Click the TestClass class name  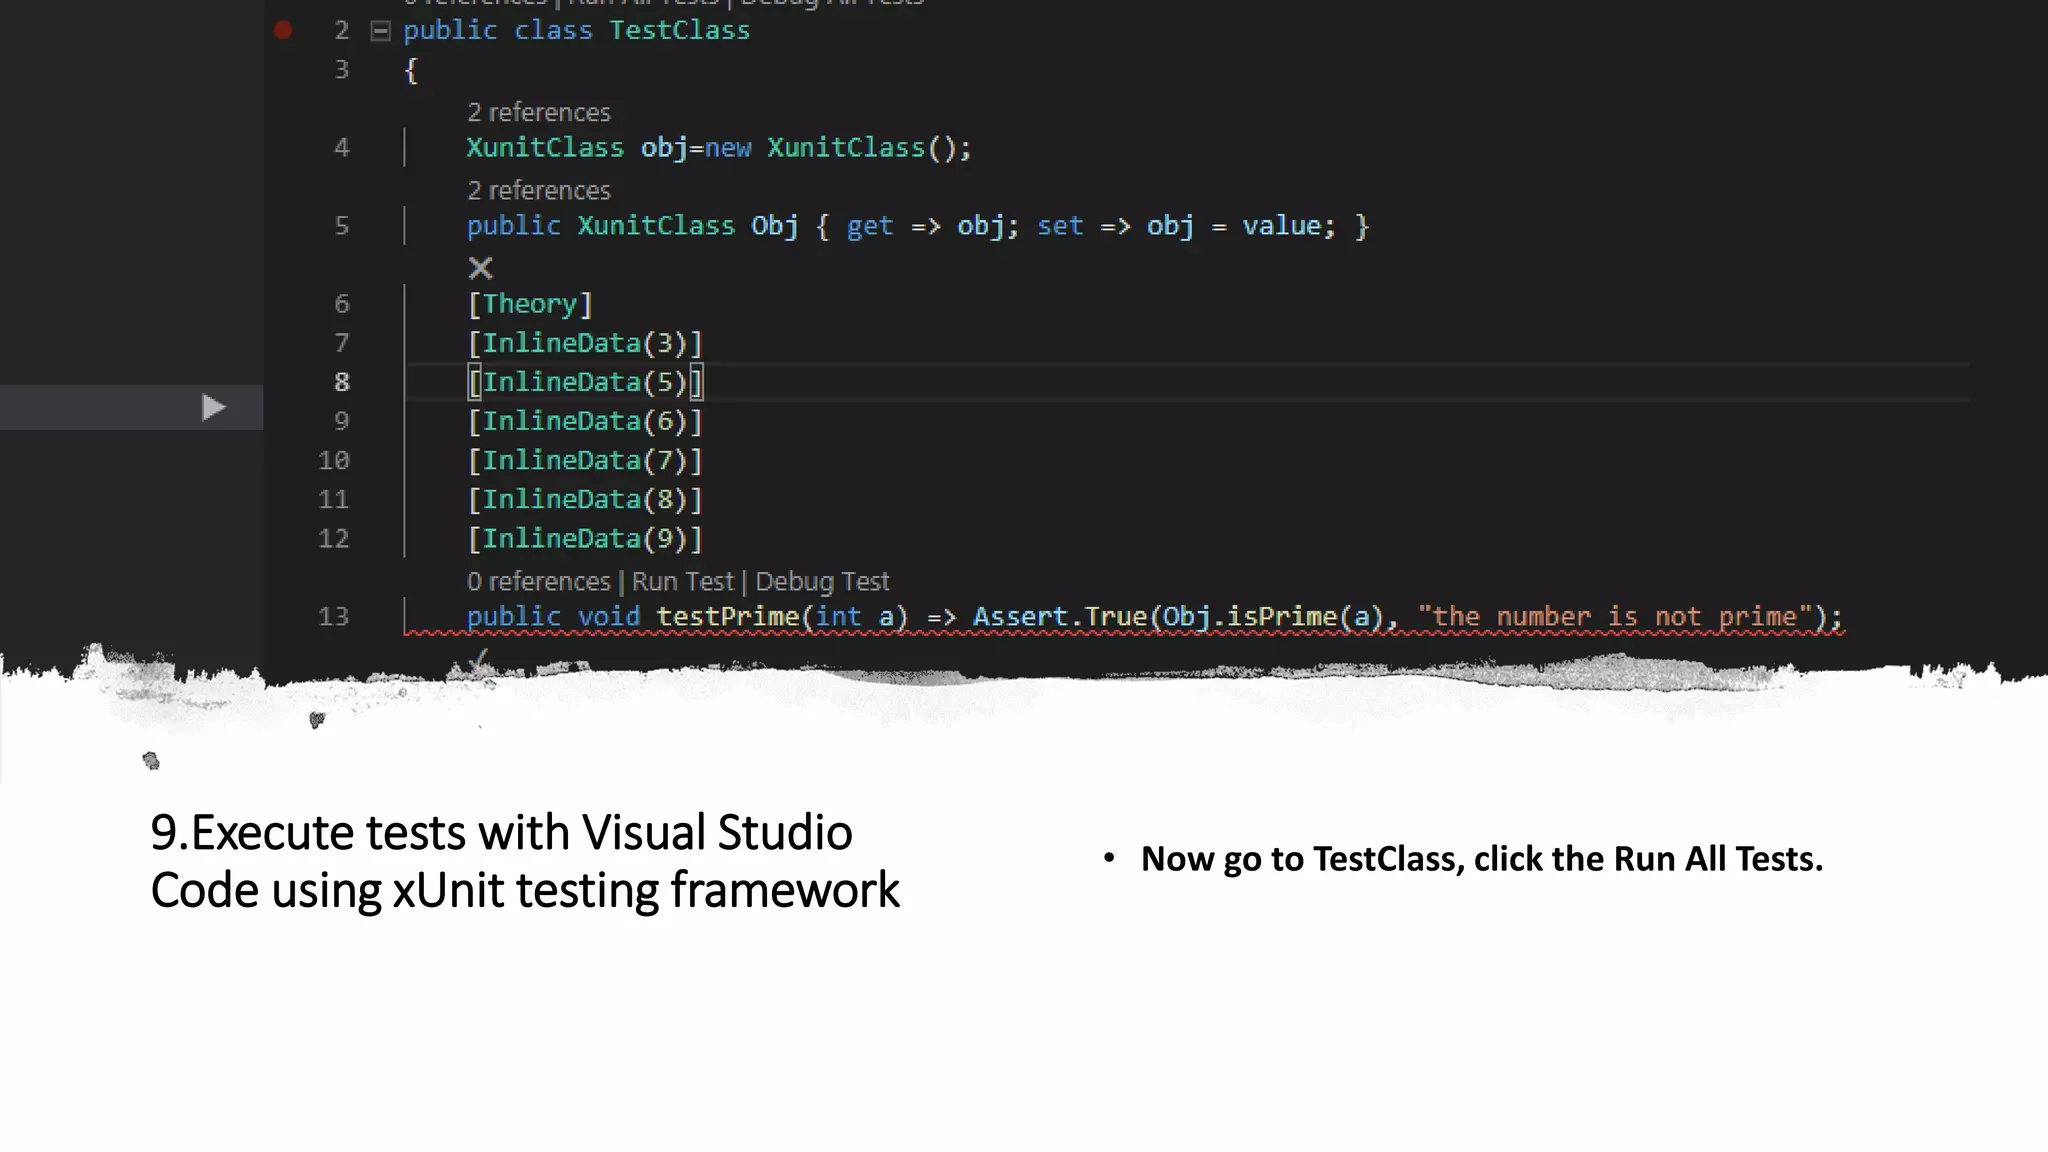(679, 31)
